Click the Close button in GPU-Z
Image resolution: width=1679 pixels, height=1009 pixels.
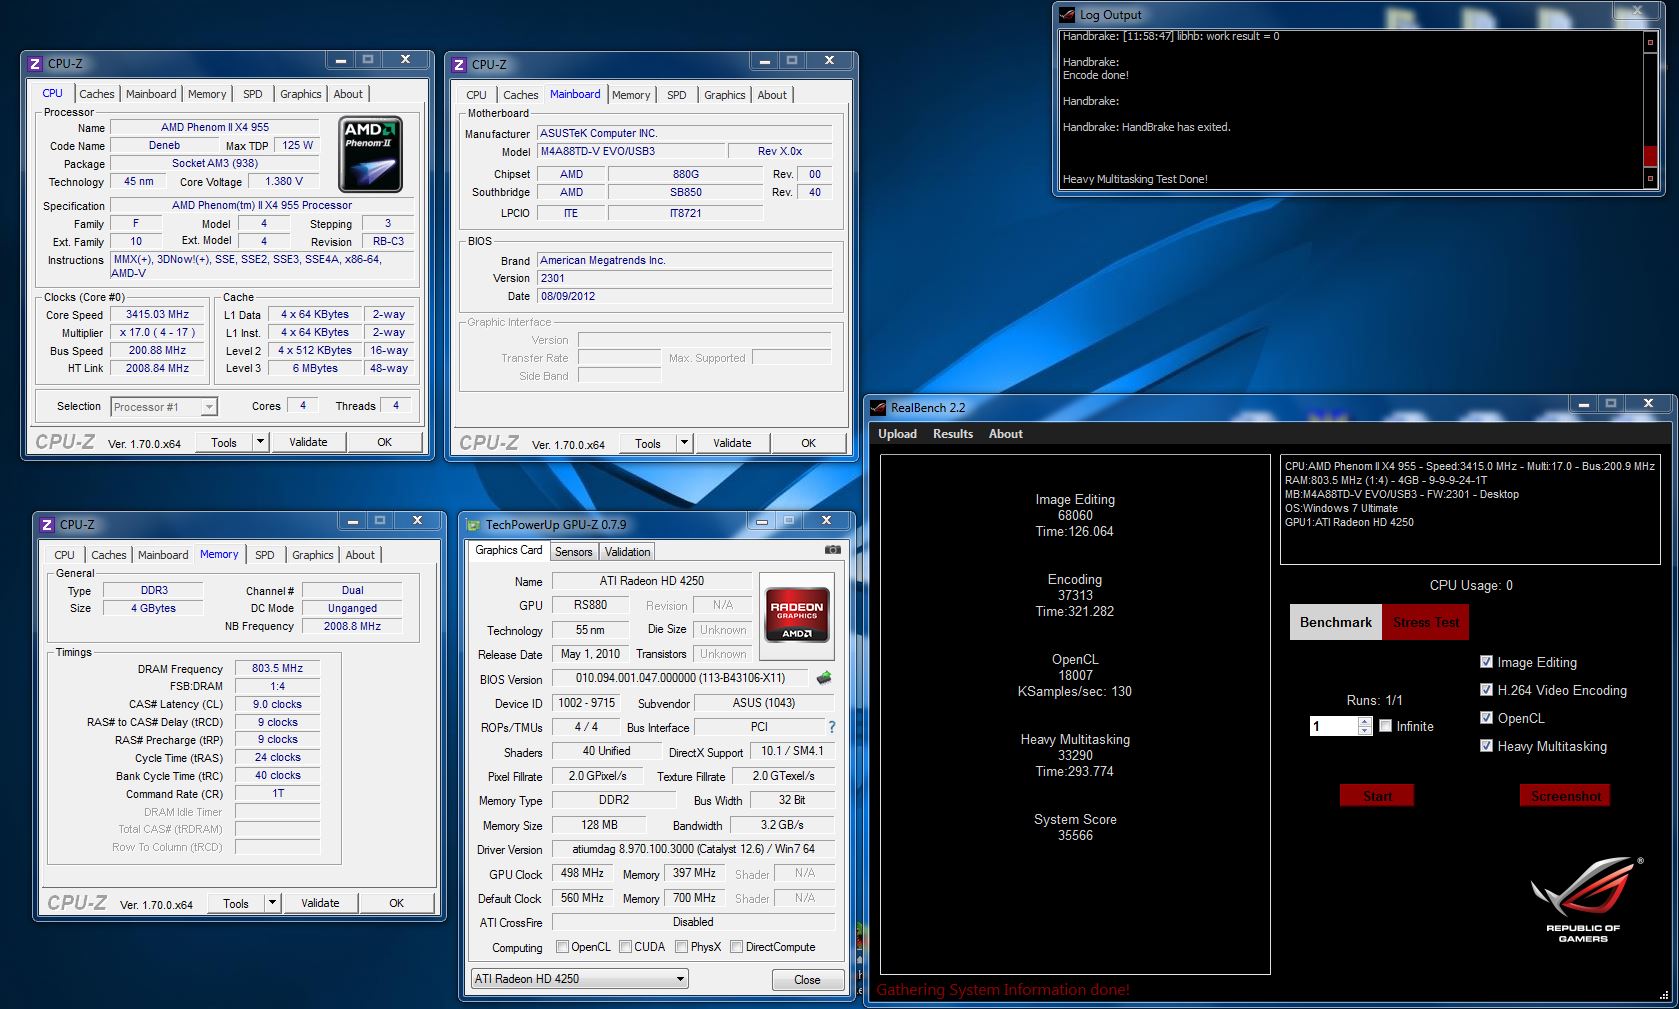click(x=807, y=980)
